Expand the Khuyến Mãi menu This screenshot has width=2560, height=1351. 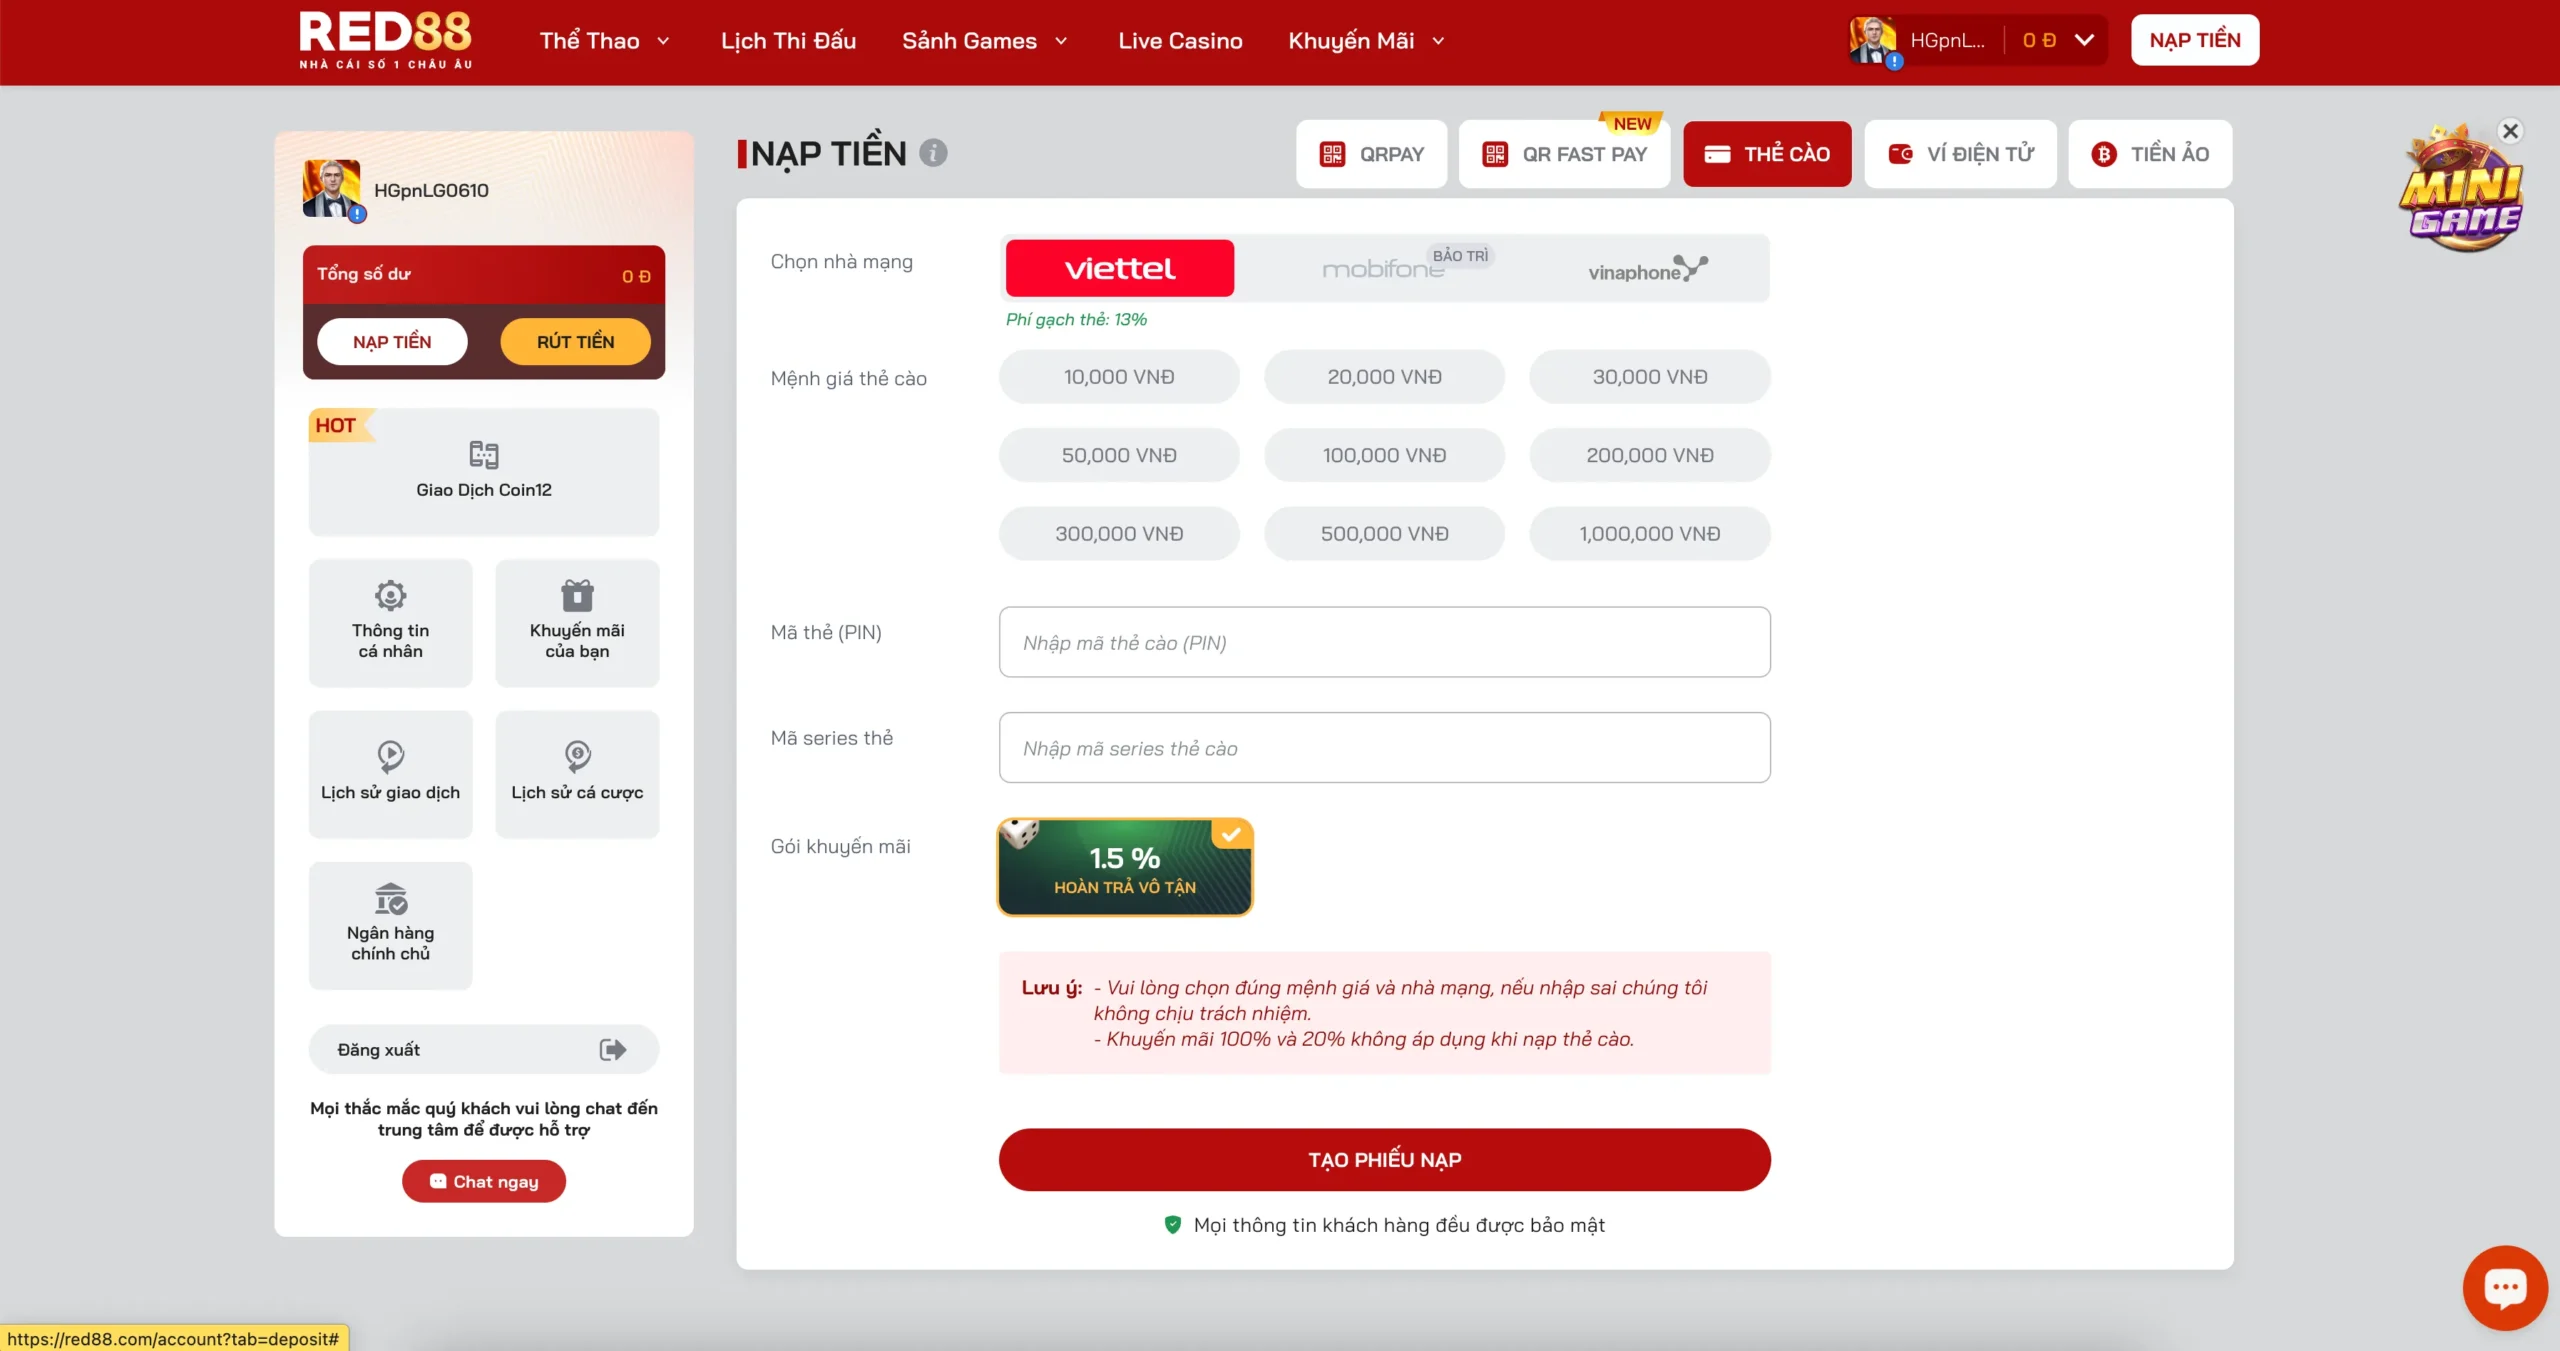point(1367,41)
